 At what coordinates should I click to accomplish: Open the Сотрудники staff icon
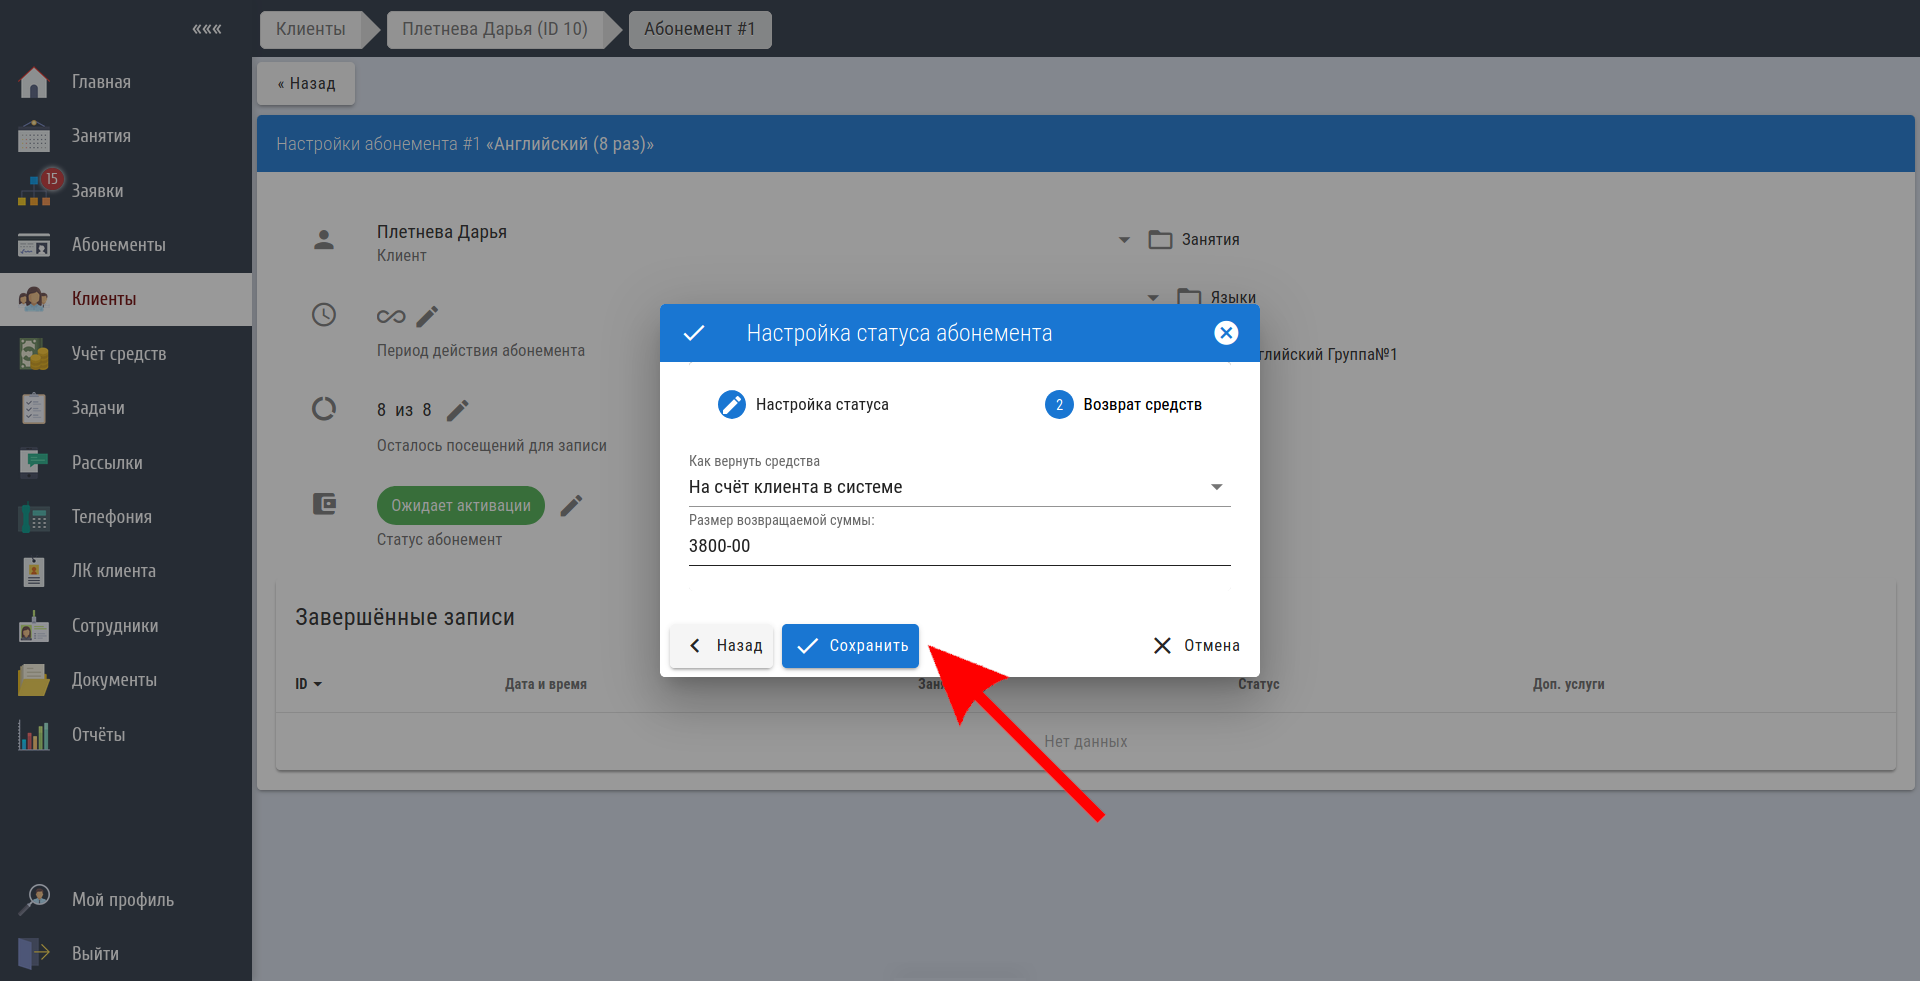34,626
